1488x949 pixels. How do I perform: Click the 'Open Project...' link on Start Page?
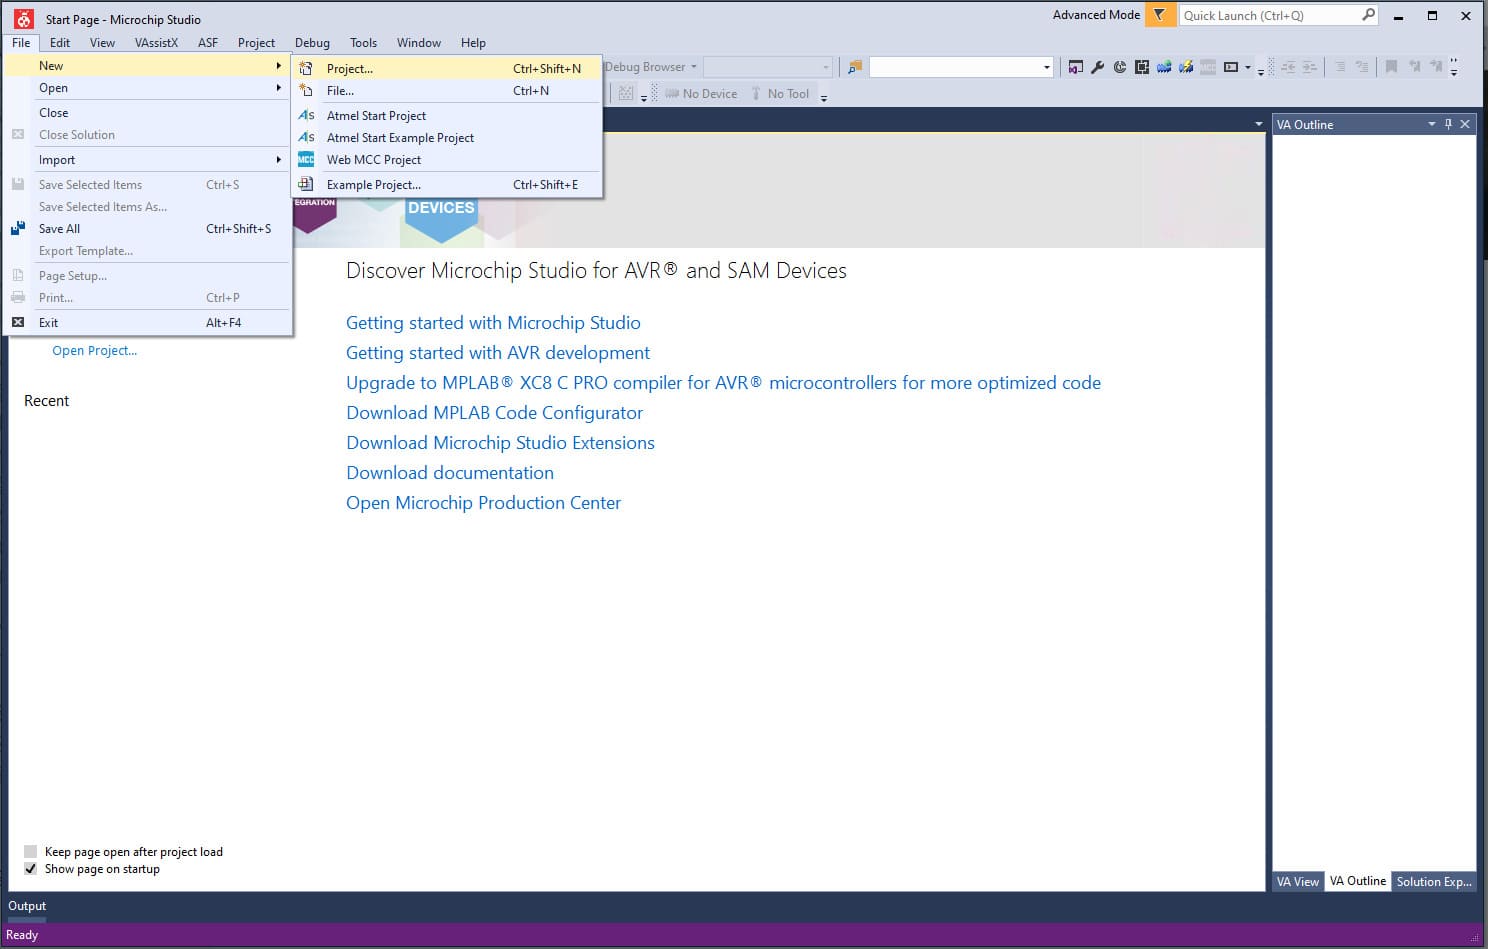[95, 351]
